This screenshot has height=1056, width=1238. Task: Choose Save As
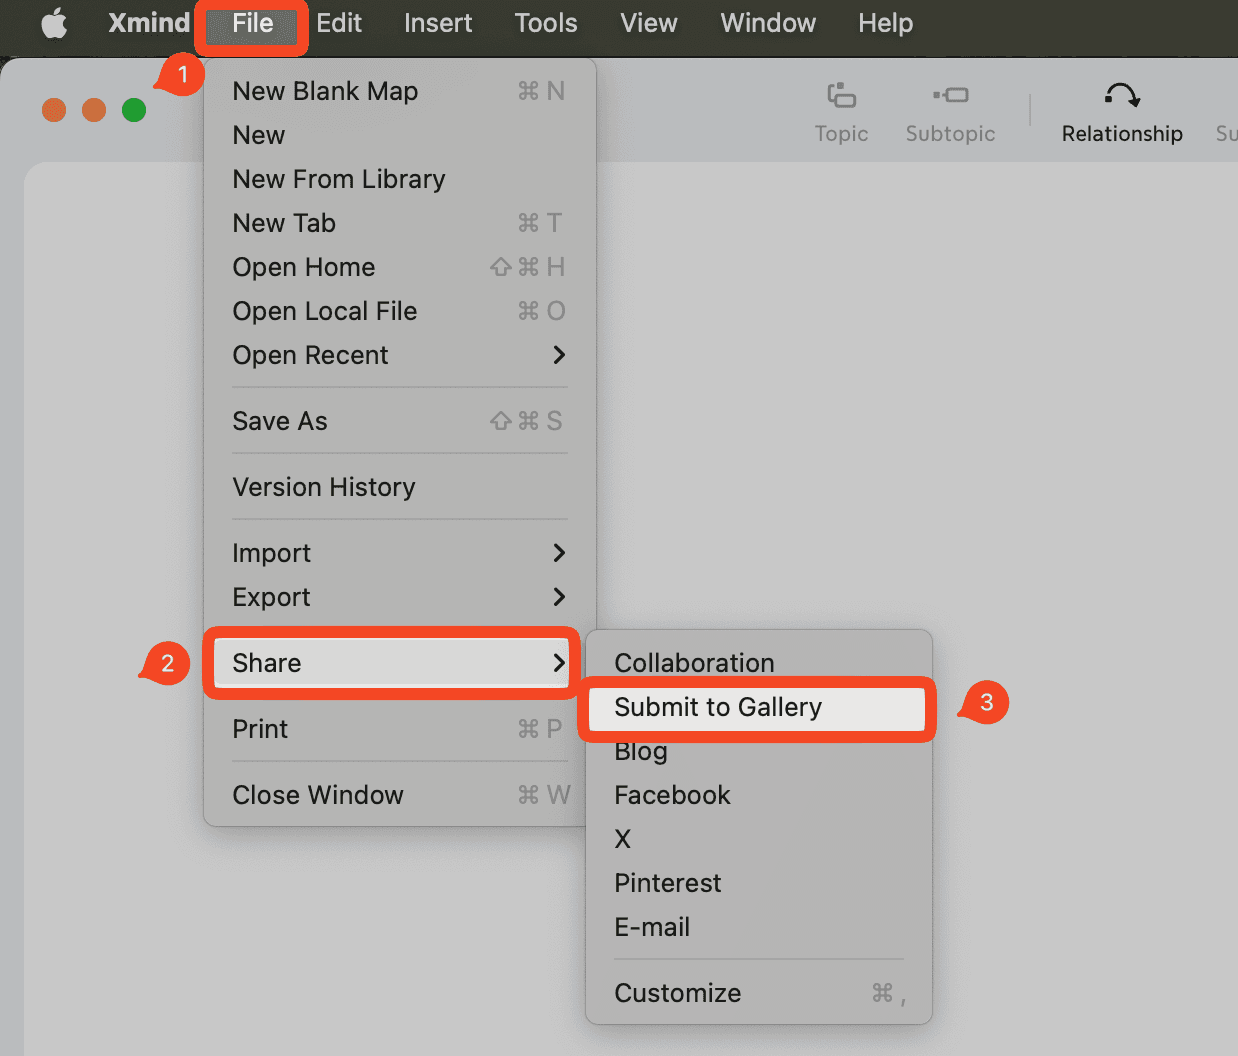[400, 421]
